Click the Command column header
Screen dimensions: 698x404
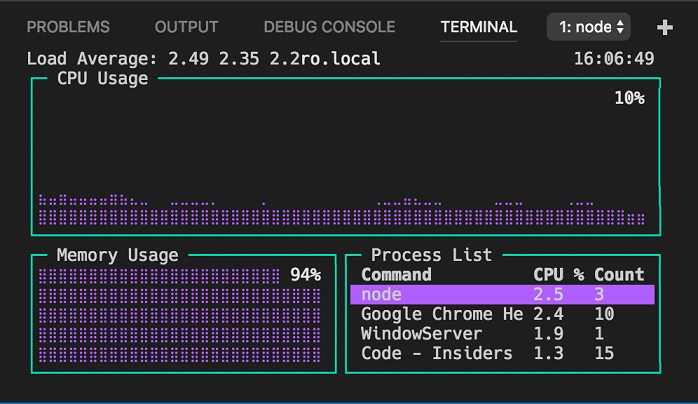pyautogui.click(x=396, y=274)
